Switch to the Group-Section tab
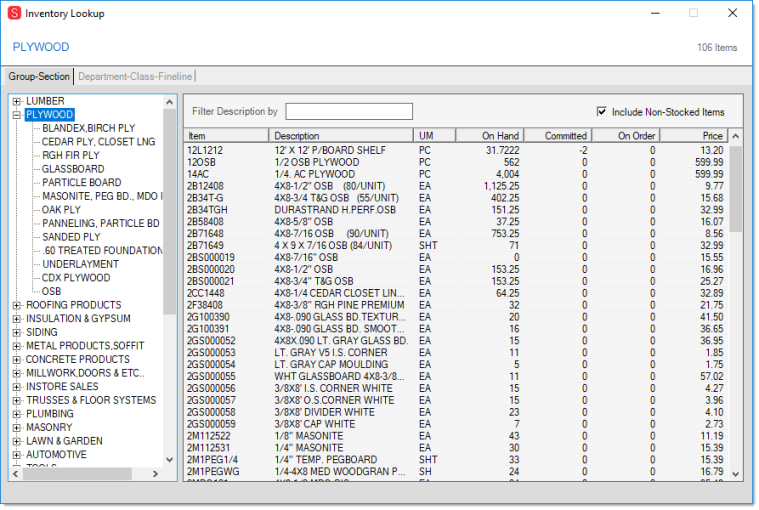759x510 pixels. pos(39,76)
